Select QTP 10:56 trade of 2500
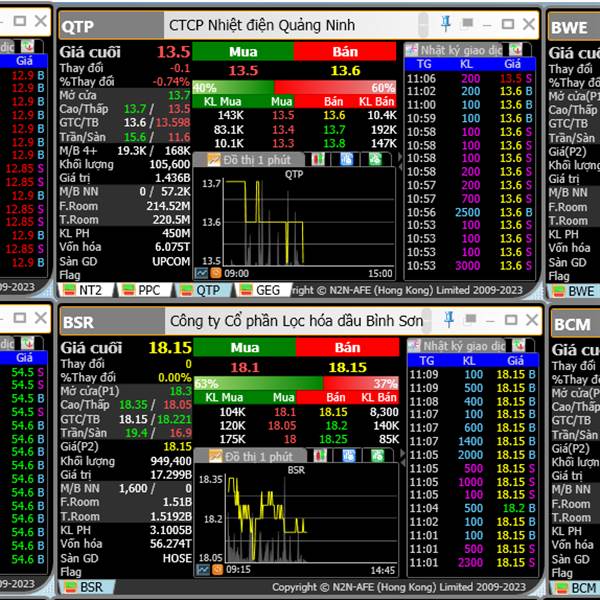This screenshot has width=600, height=600. point(470,212)
